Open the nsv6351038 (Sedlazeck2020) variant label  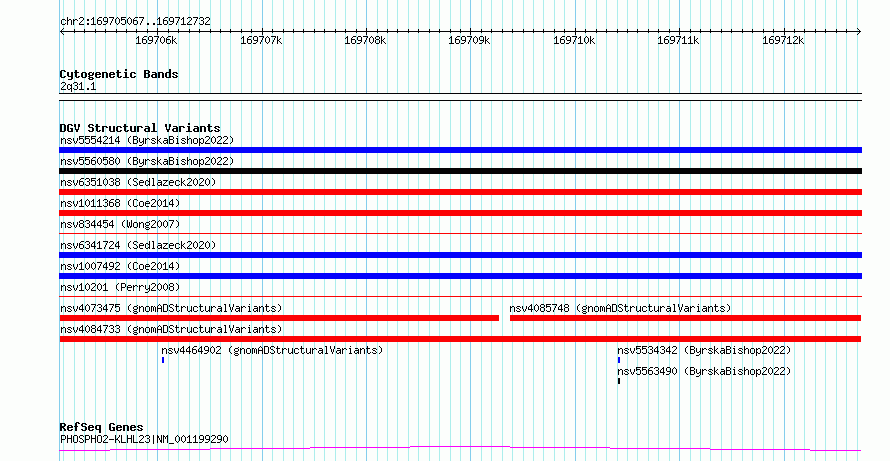138,182
